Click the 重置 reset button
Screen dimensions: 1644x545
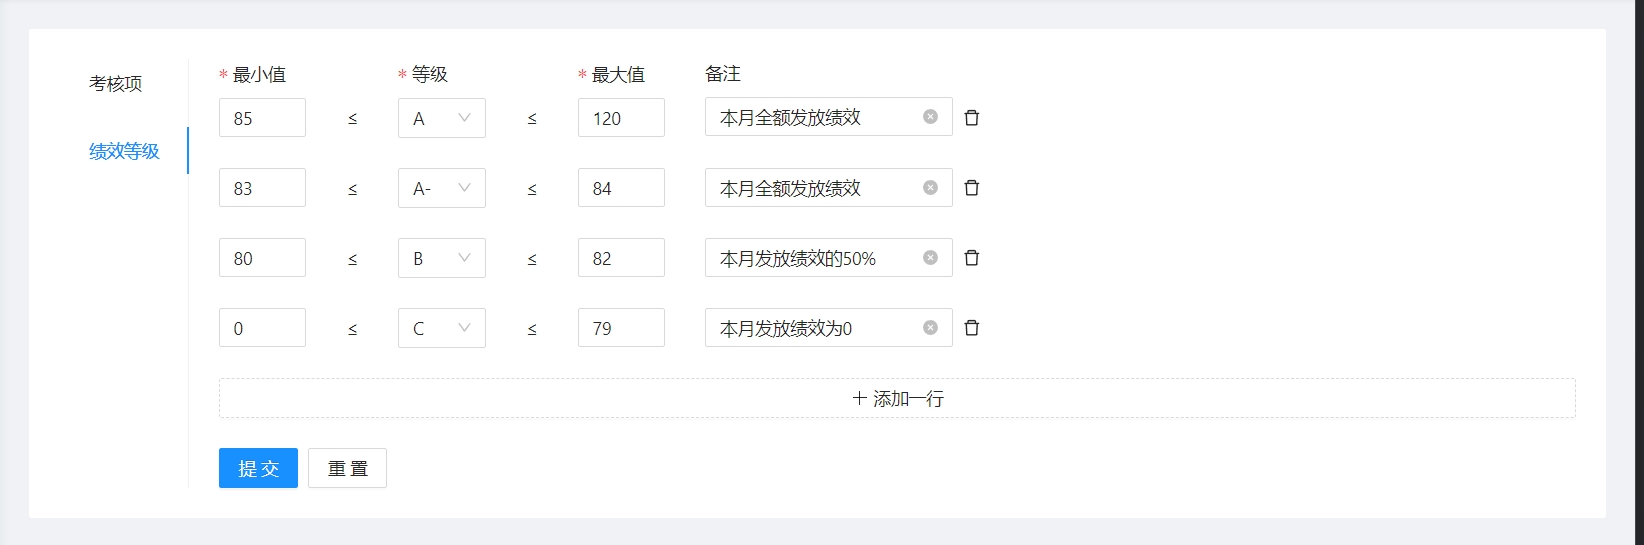pyautogui.click(x=347, y=468)
